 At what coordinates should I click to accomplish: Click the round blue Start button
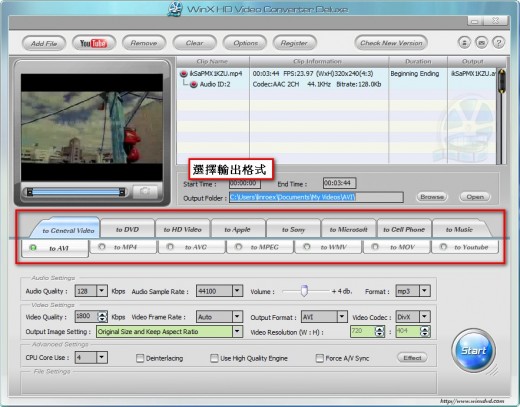[x=473, y=351]
